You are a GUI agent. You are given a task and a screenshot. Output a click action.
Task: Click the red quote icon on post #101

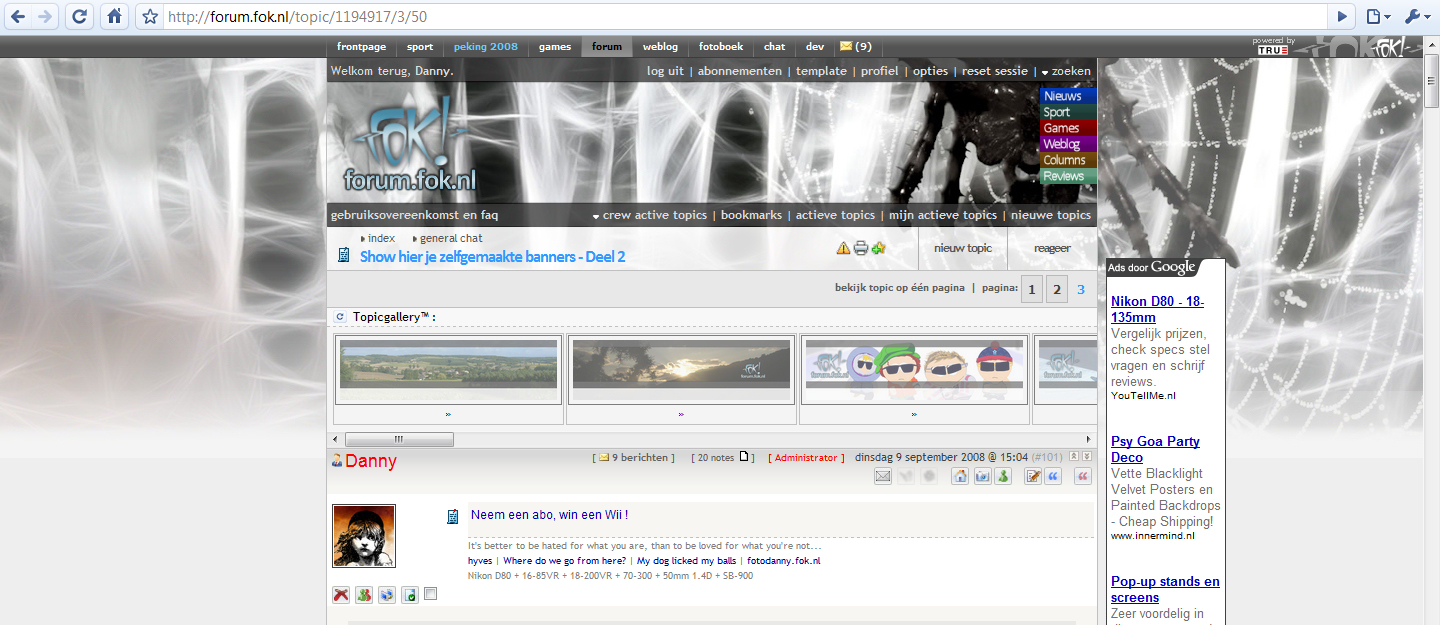(1082, 477)
